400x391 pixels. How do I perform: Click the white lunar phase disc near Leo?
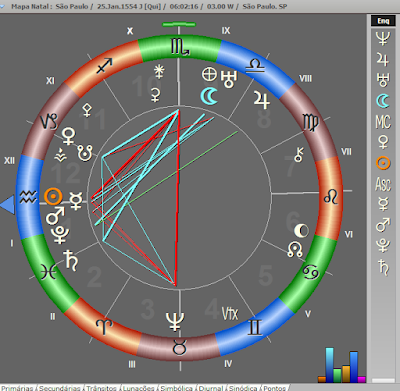[301, 231]
